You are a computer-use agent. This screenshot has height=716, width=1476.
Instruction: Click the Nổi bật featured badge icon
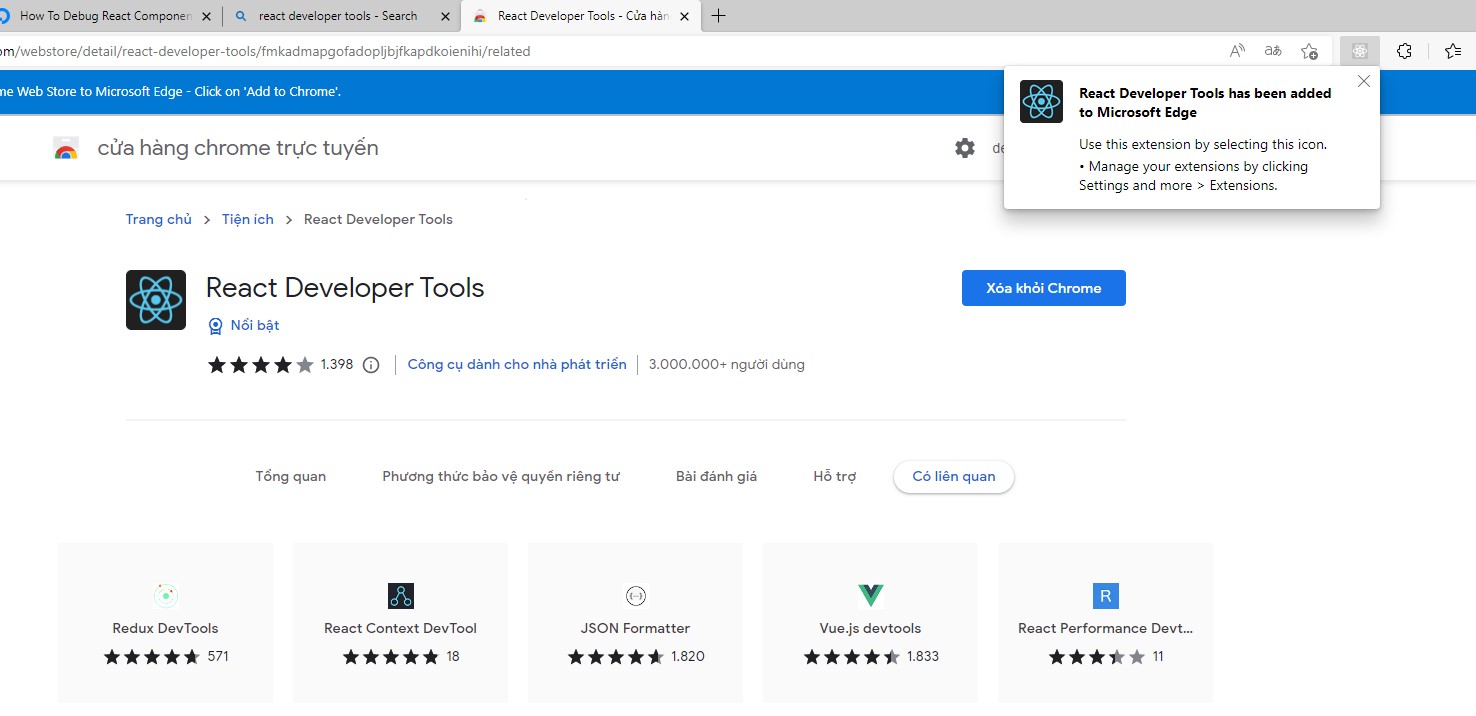(215, 326)
